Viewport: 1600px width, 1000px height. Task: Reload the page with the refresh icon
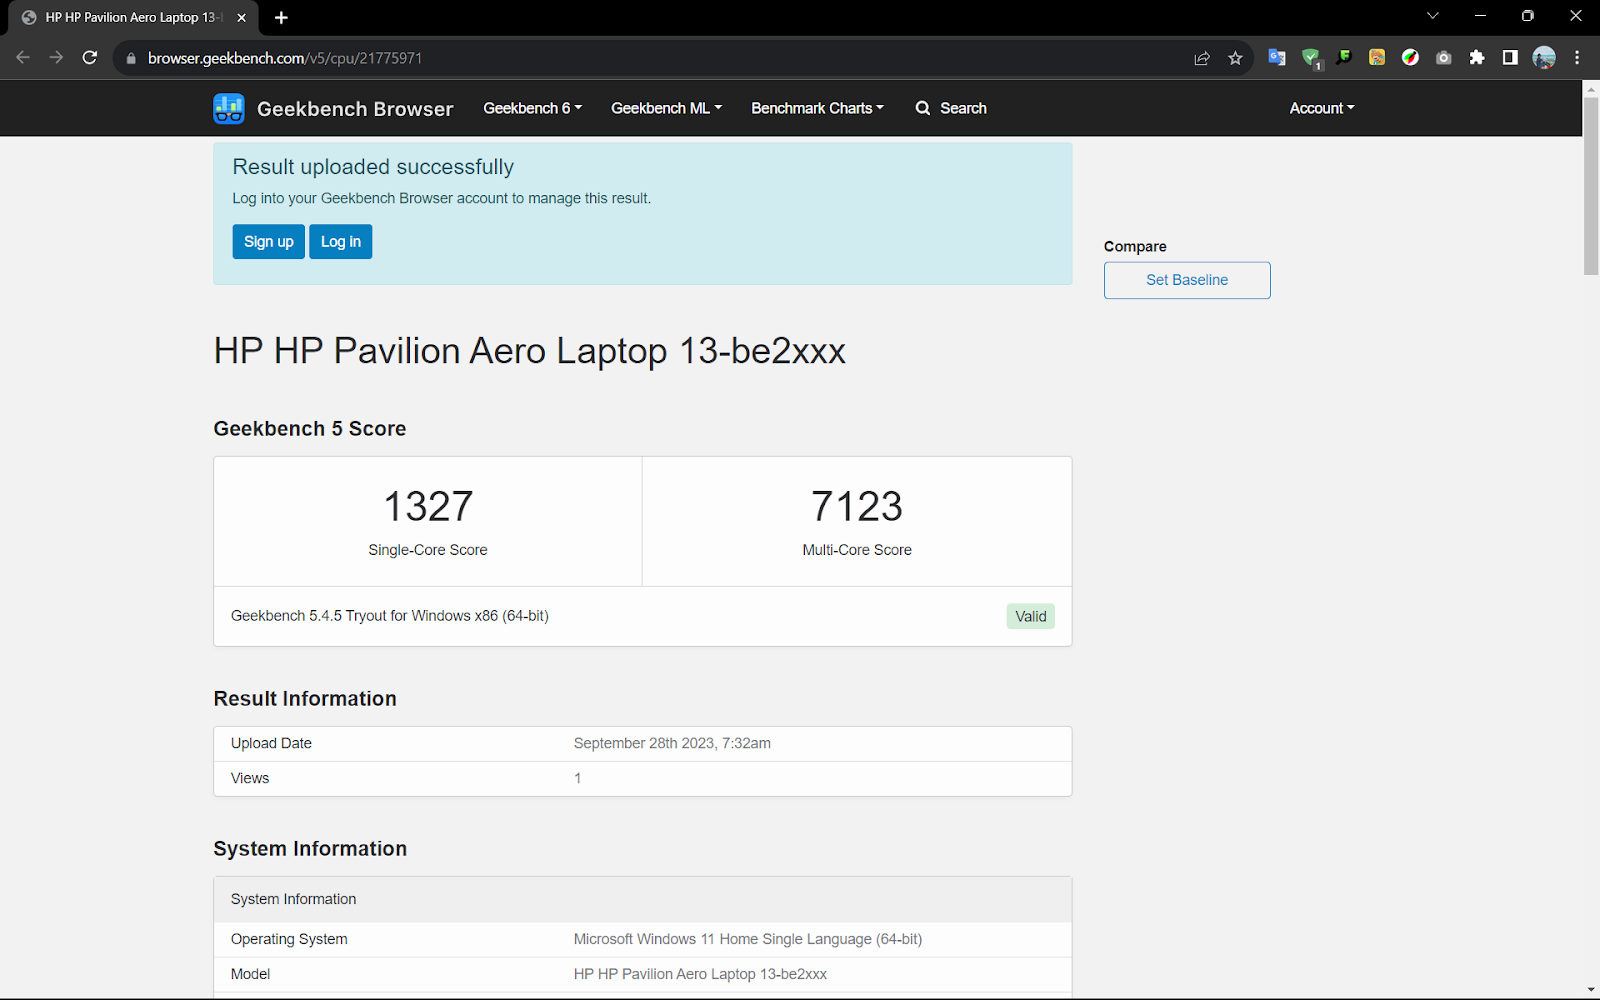90,58
